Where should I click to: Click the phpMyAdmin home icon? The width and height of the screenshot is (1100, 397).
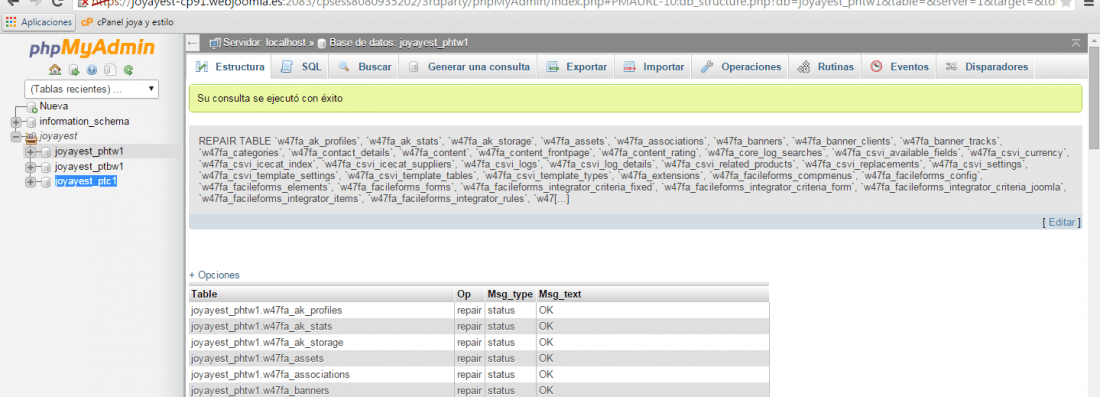tap(55, 70)
